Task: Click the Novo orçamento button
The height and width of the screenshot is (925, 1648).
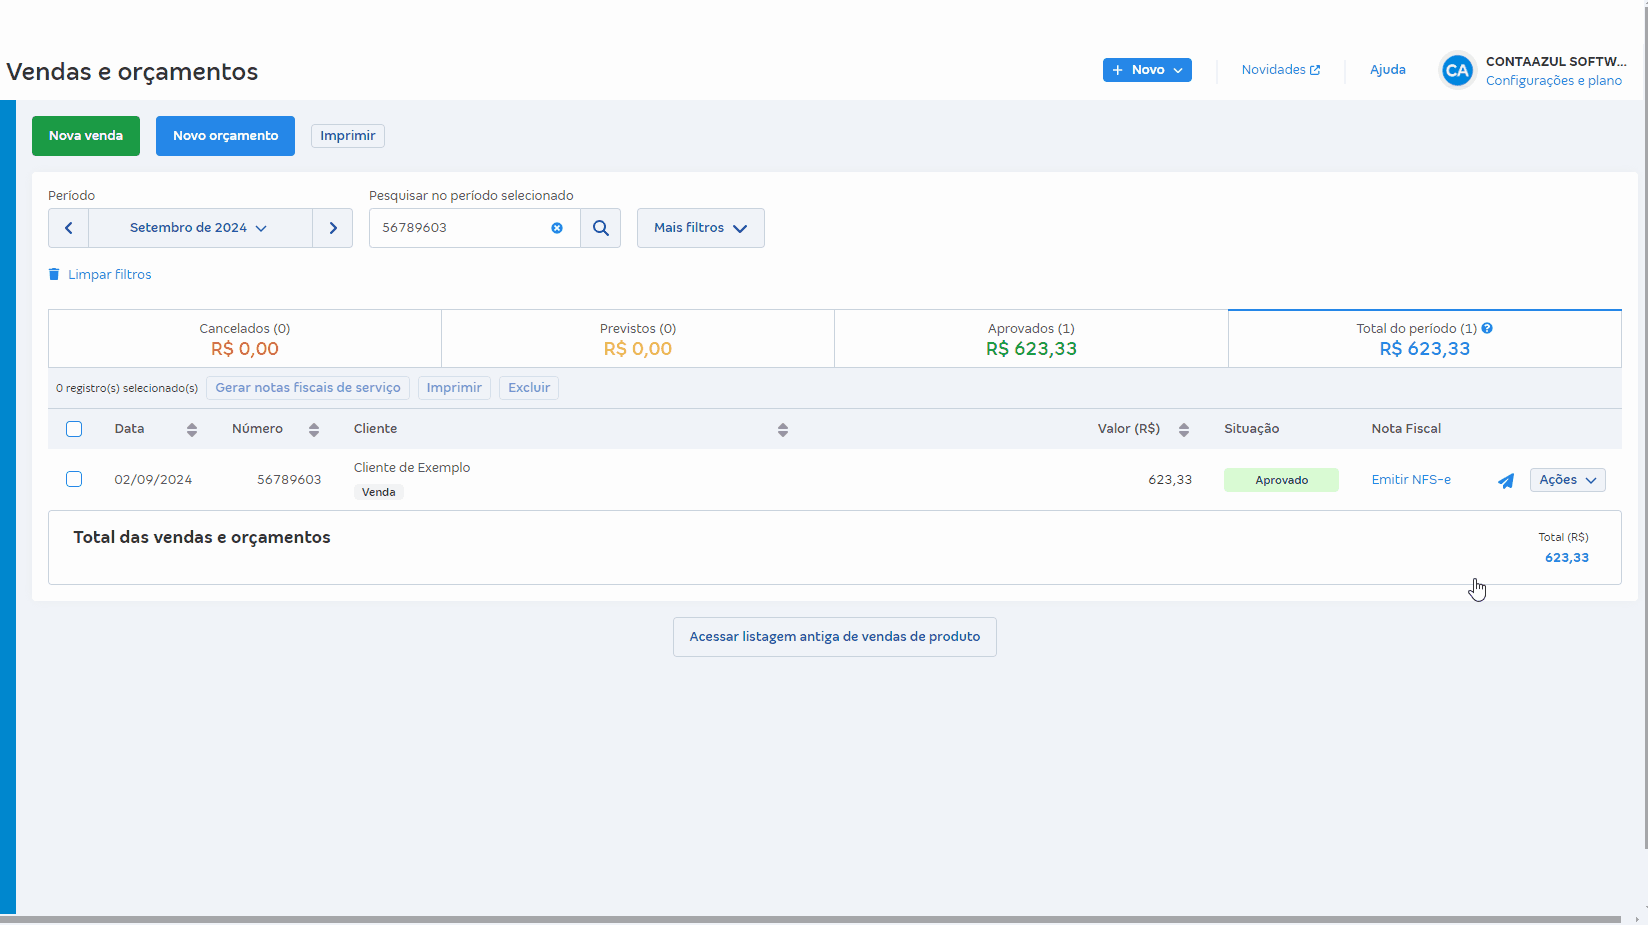Action: (225, 136)
